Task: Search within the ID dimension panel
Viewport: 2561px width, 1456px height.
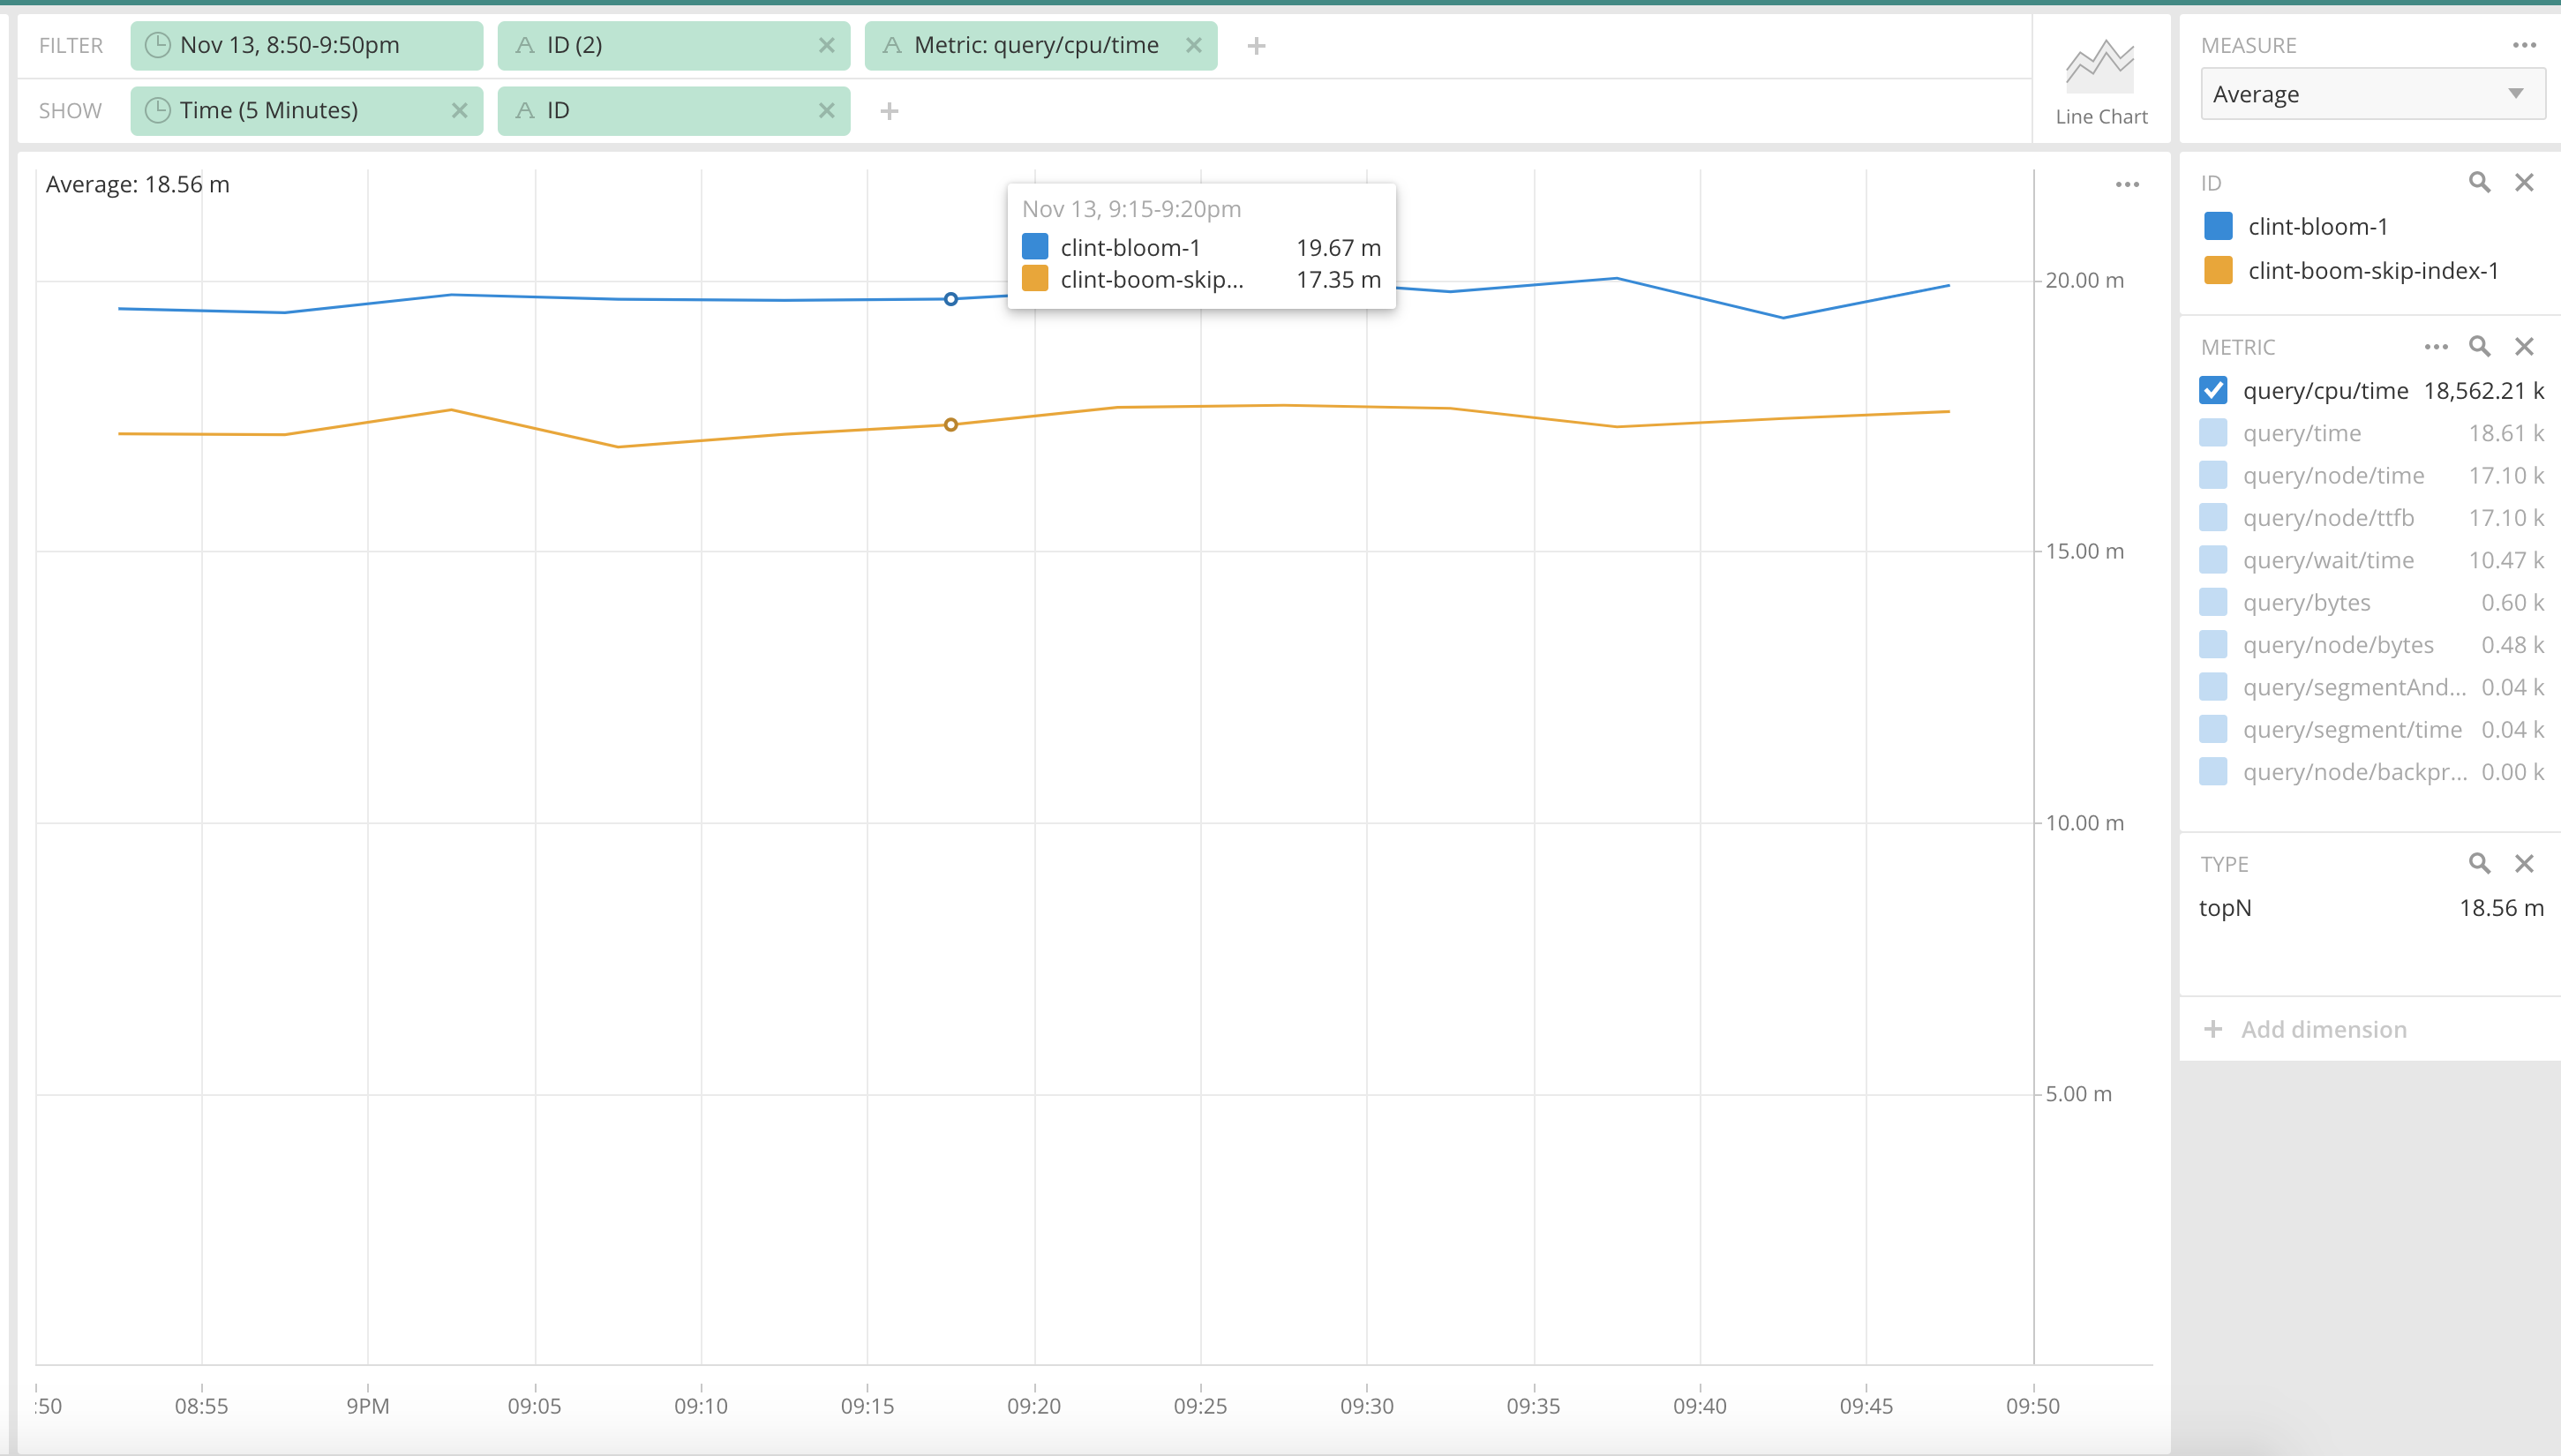Action: [x=2479, y=183]
